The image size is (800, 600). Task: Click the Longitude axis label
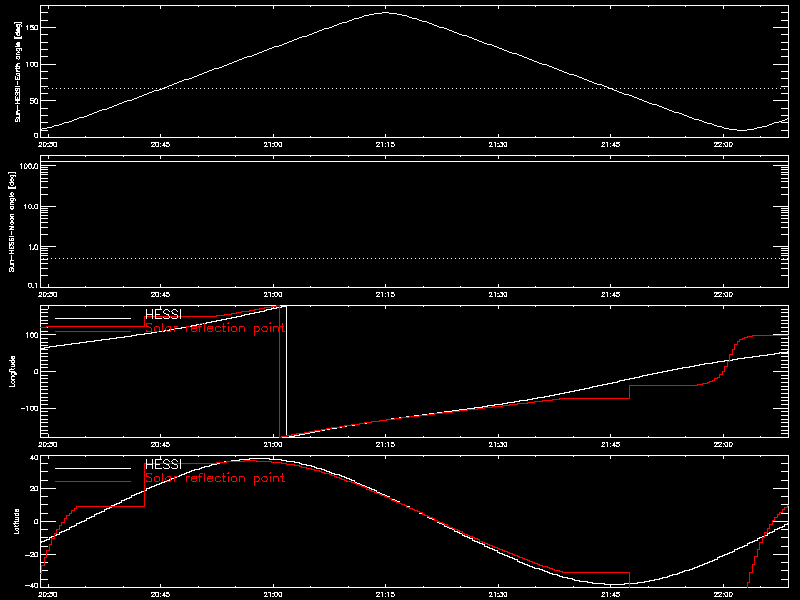tap(12, 371)
